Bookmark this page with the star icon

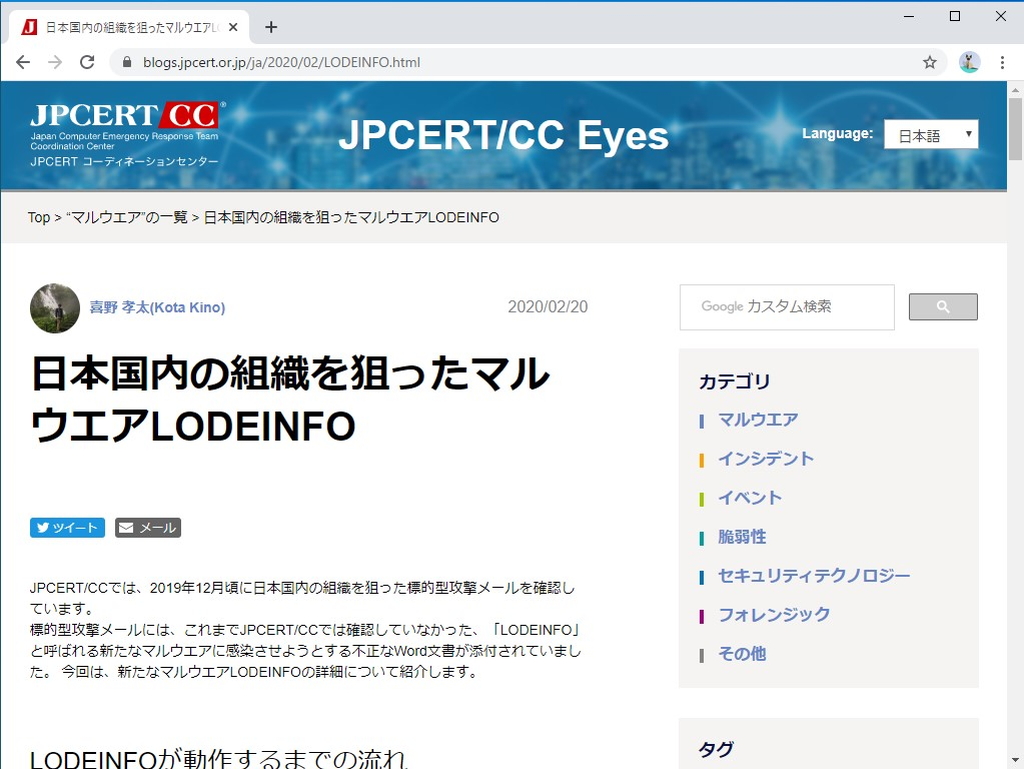click(930, 61)
